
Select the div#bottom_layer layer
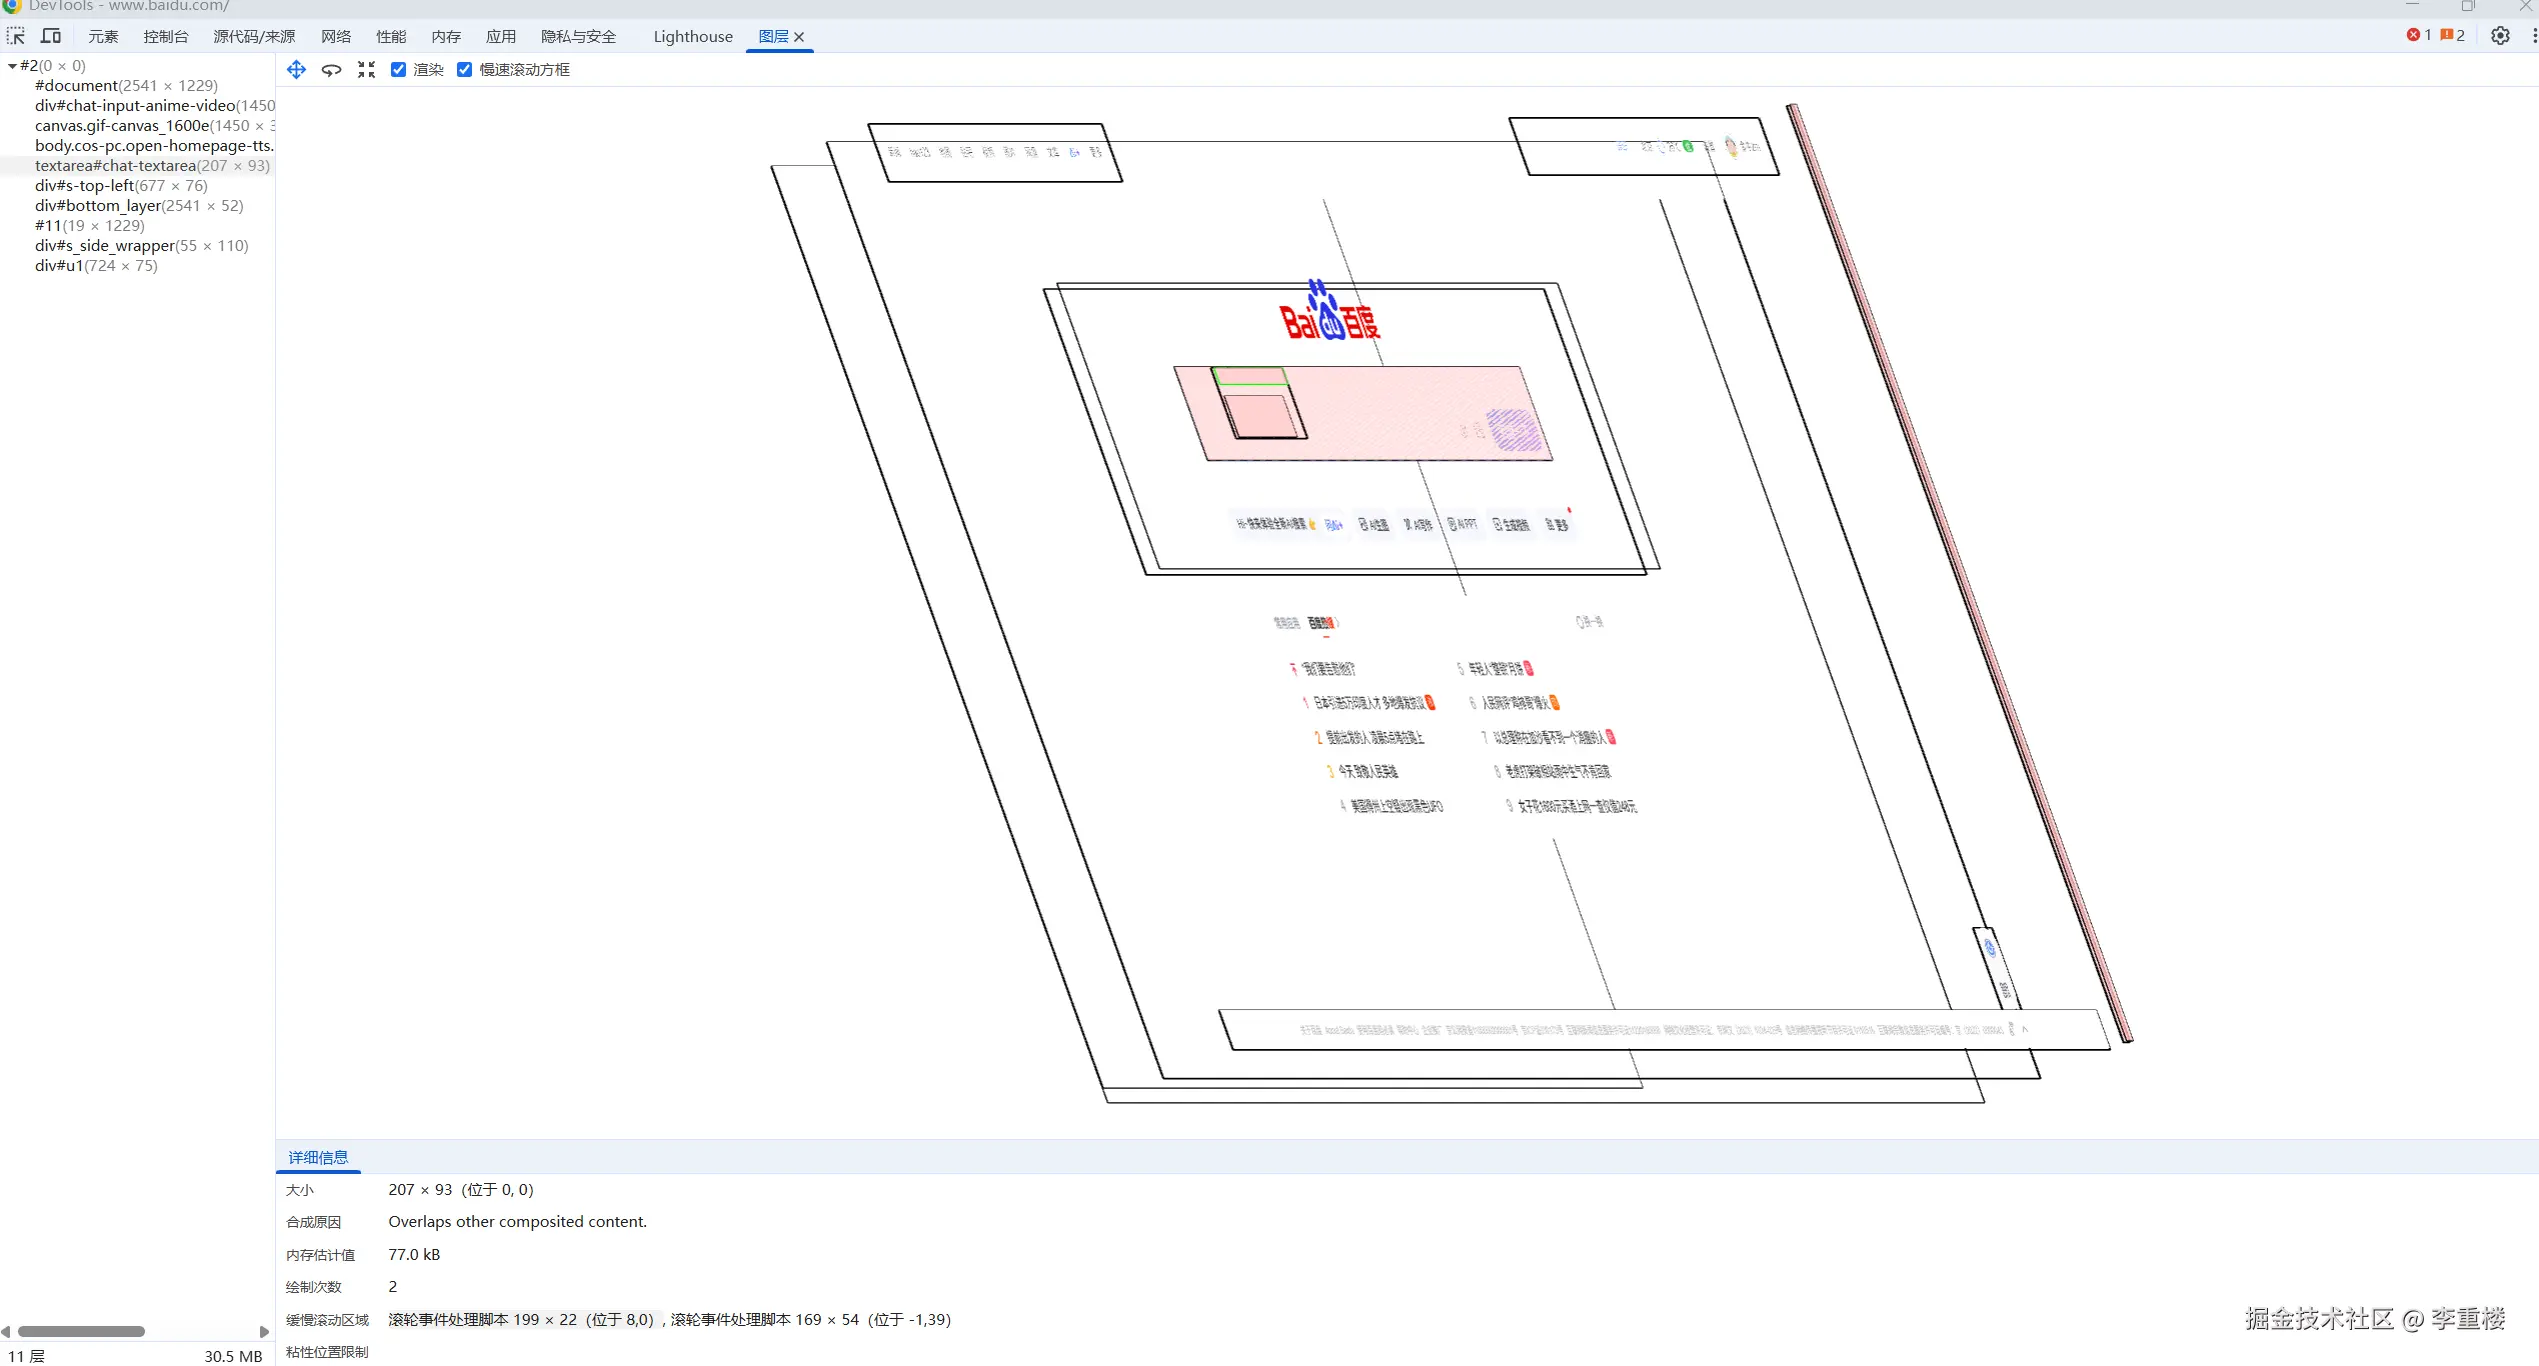(x=139, y=206)
